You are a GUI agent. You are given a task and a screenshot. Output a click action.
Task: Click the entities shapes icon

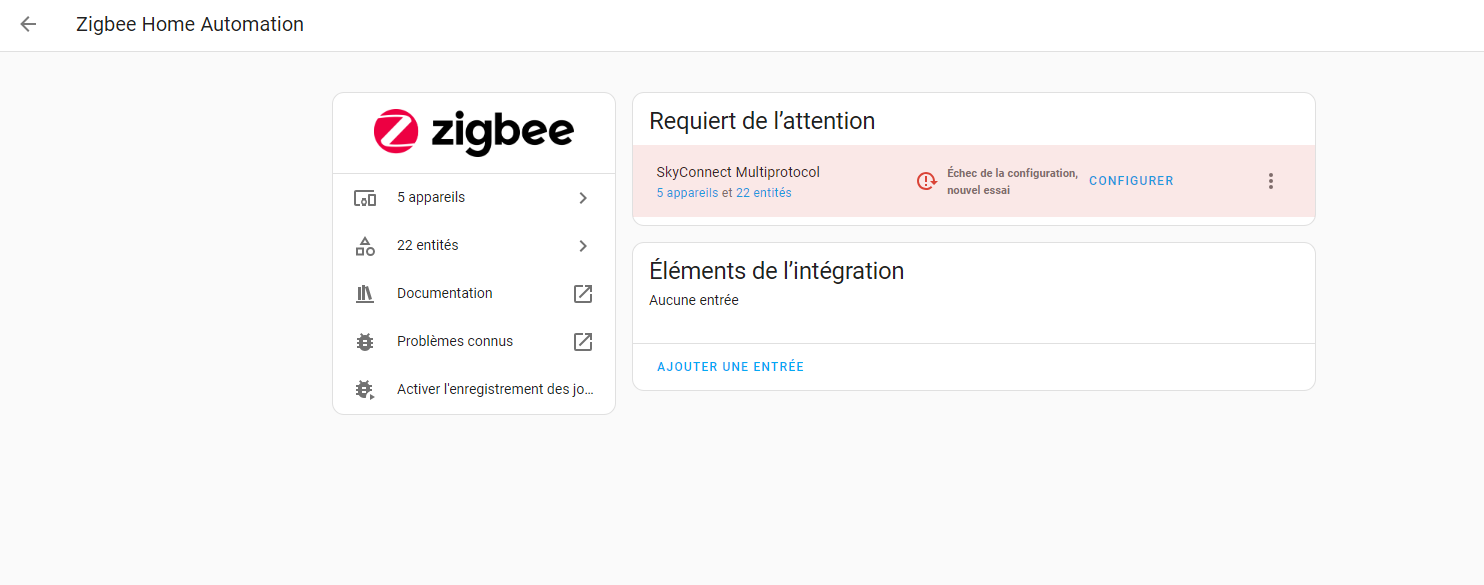coord(365,246)
